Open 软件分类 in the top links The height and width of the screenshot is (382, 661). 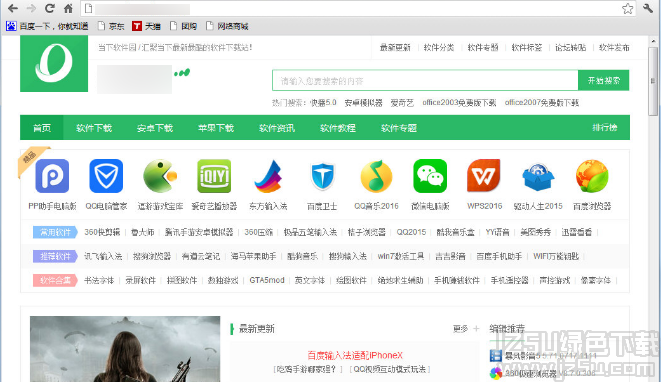[439, 47]
